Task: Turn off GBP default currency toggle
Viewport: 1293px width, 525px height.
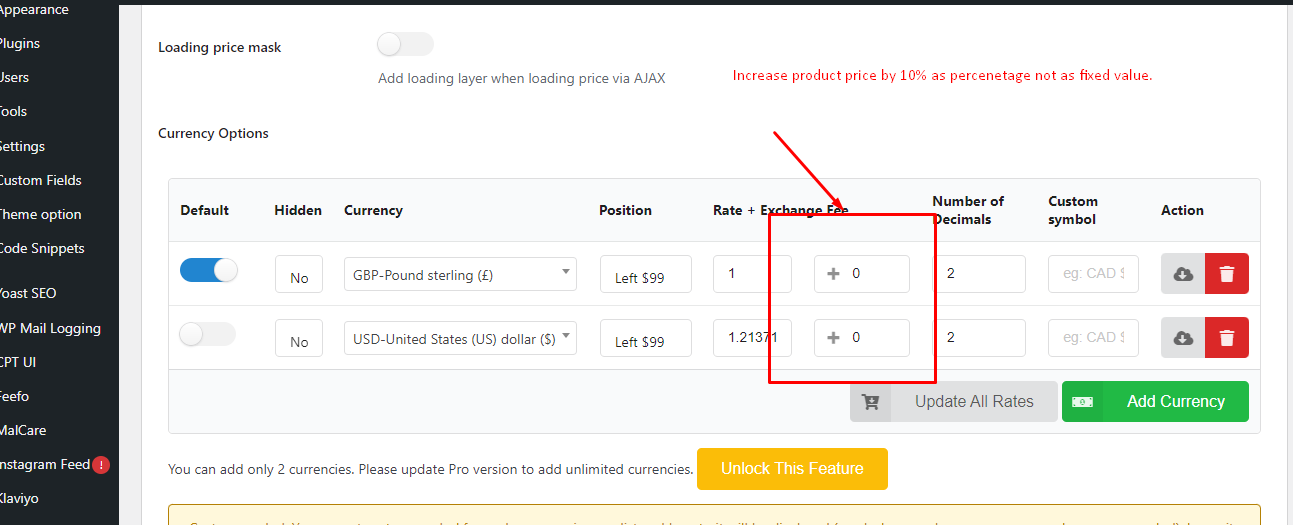Action: click(x=209, y=270)
